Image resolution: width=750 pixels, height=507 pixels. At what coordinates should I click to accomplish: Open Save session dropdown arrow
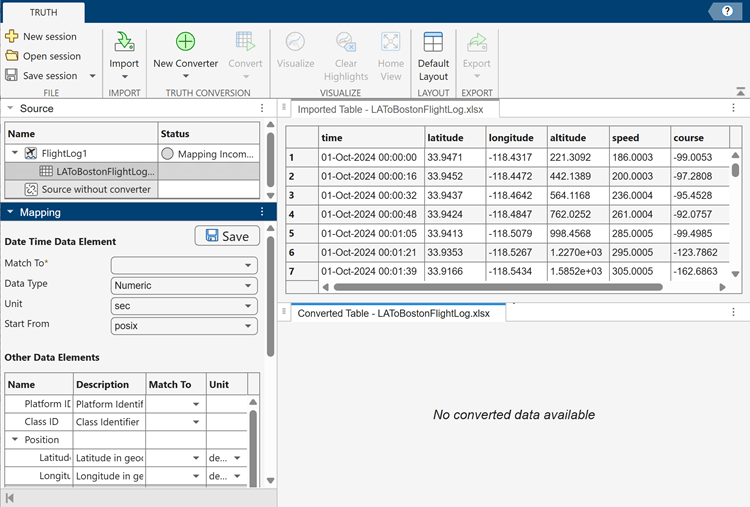92,76
